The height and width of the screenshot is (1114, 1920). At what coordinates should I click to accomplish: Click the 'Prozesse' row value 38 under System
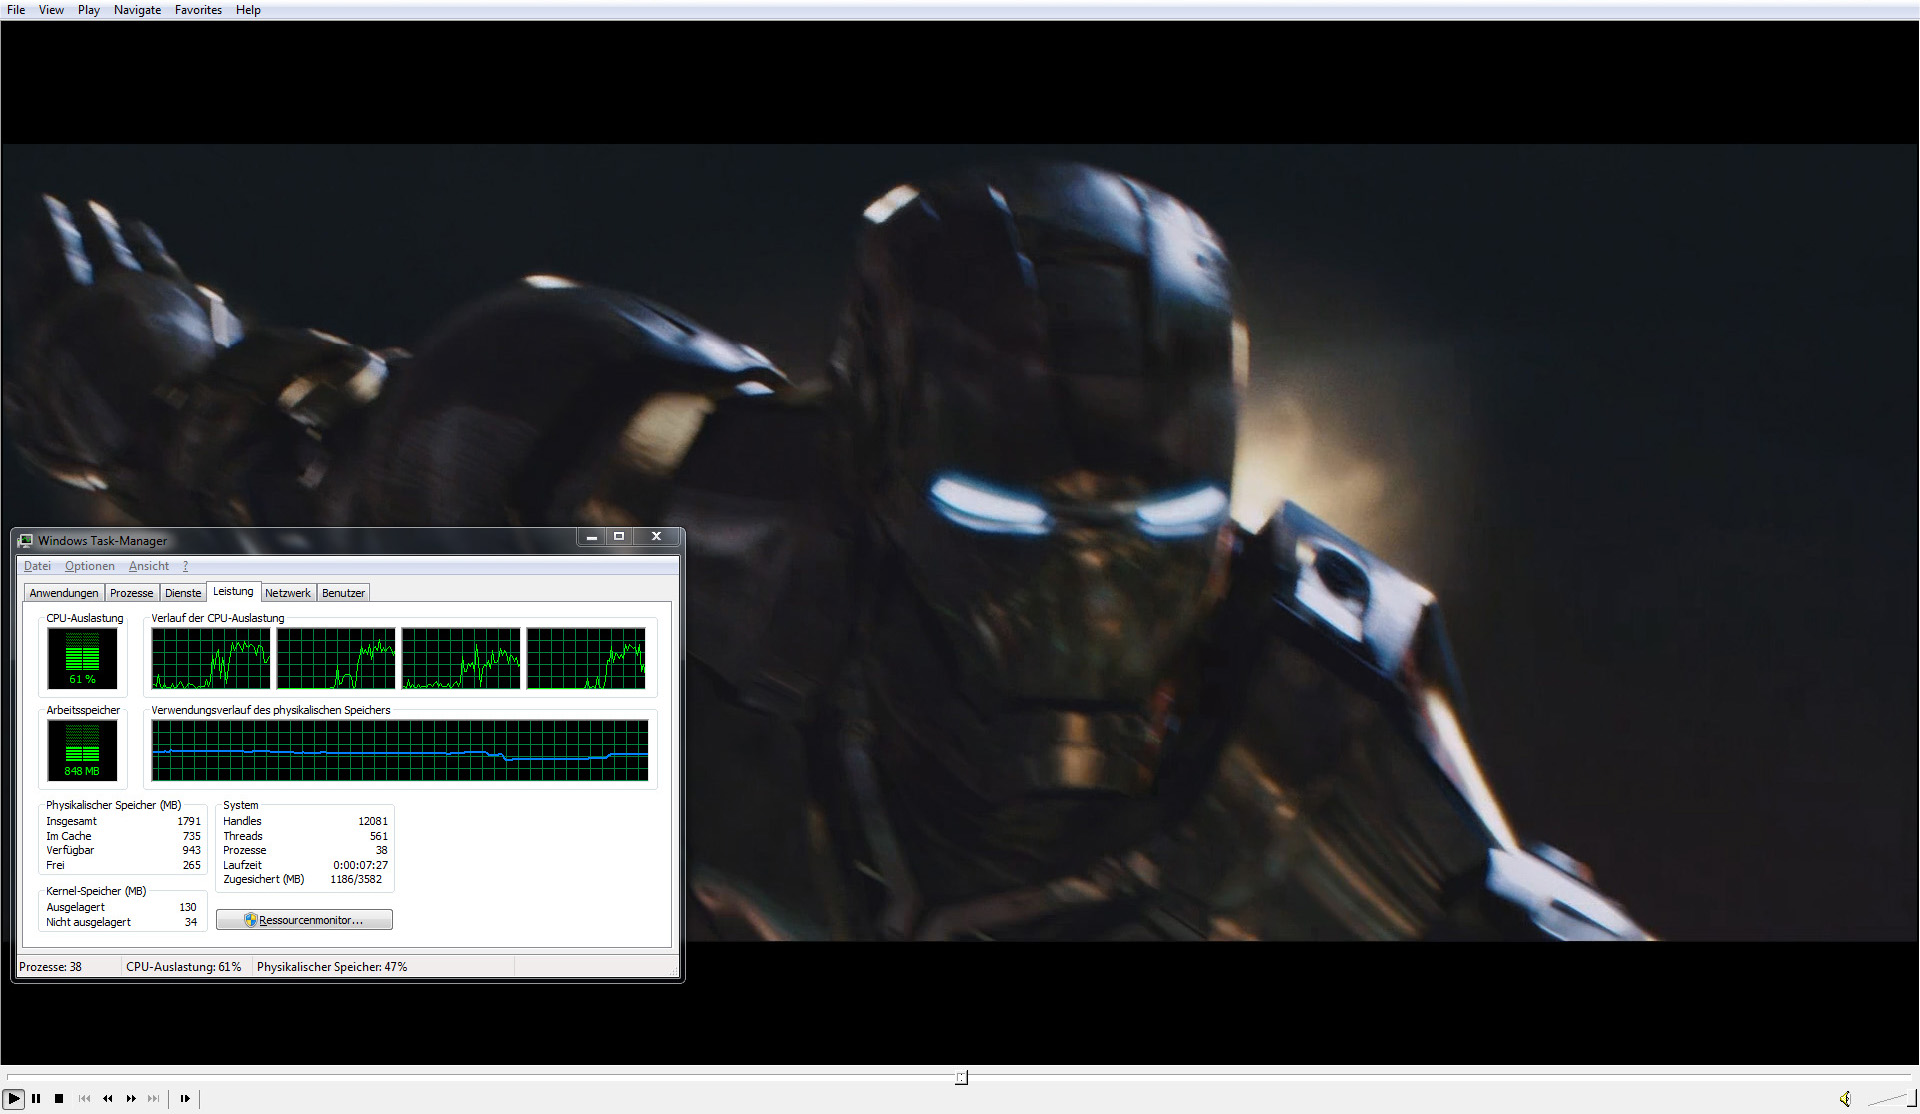tap(381, 850)
